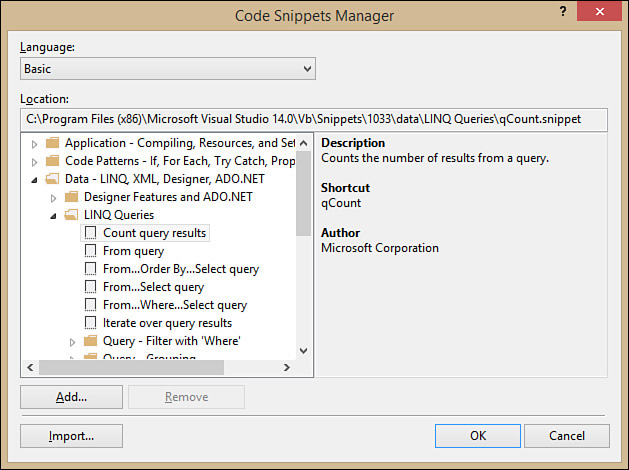Collapse the Data - LINQ, XML tree node
Viewport: 629px width, 470px height.
tap(36, 179)
